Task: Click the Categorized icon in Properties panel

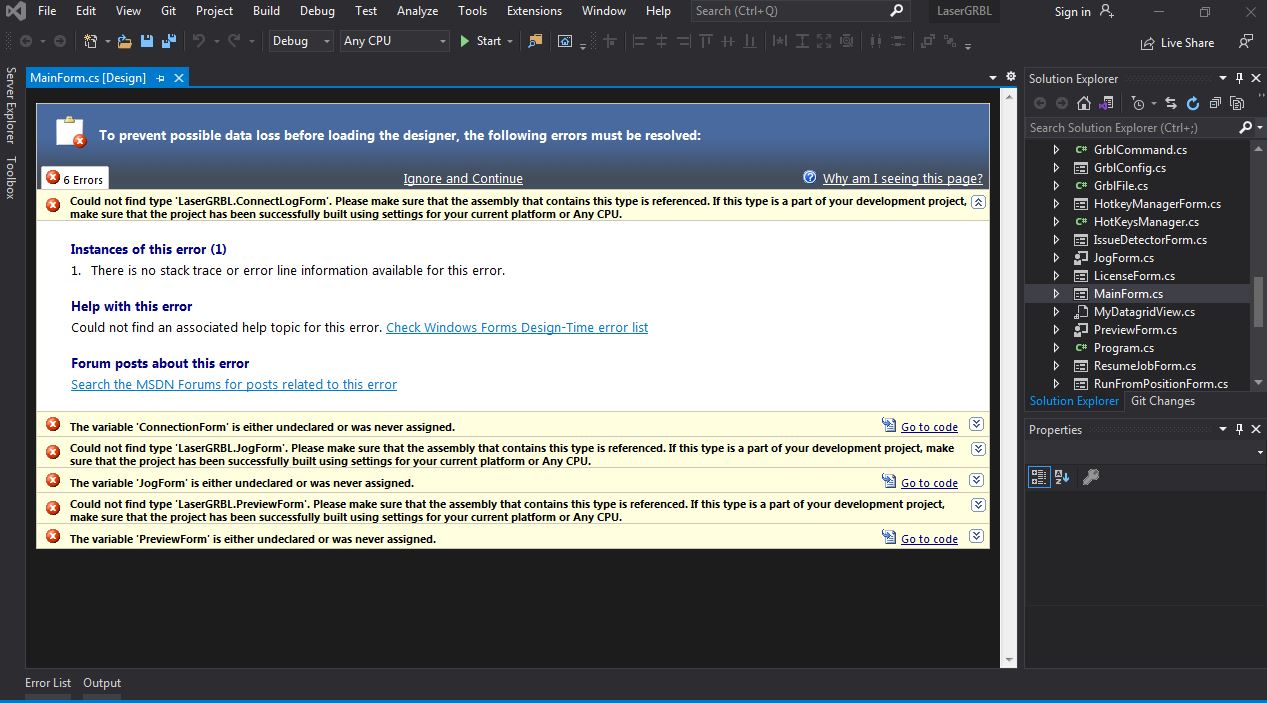Action: [x=1039, y=477]
